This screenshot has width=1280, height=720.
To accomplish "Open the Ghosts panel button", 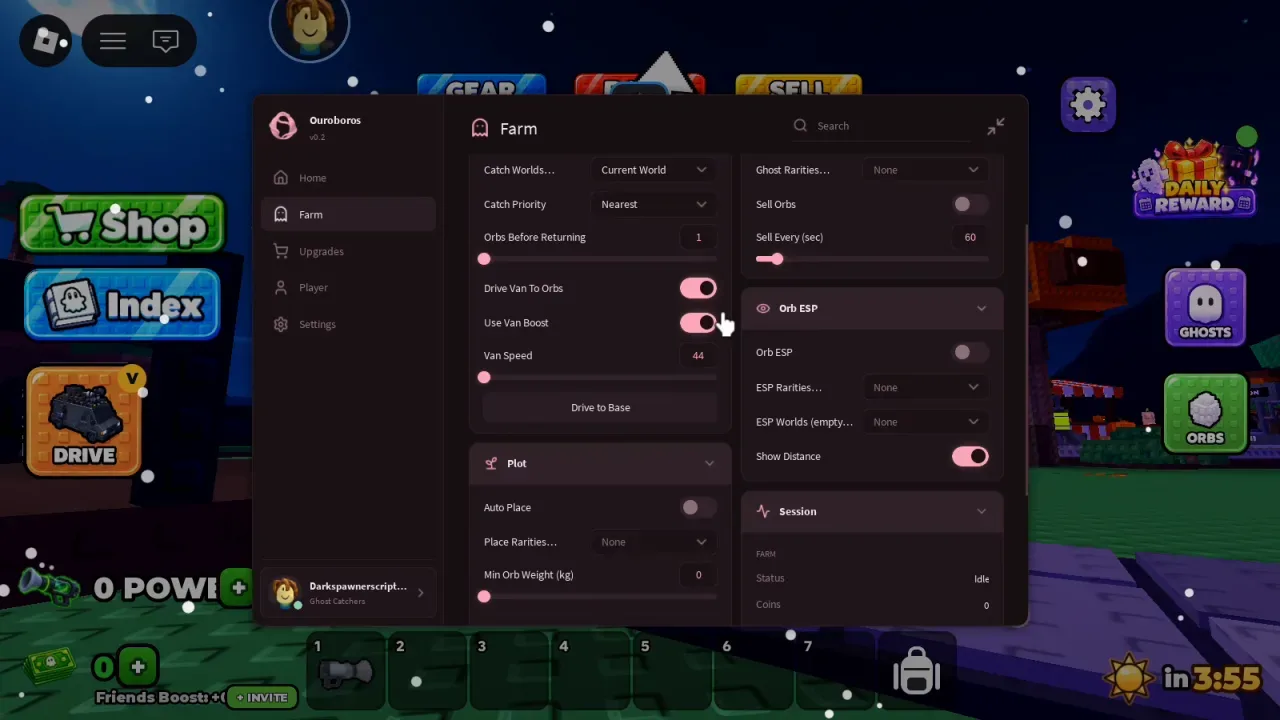I will click(1205, 307).
